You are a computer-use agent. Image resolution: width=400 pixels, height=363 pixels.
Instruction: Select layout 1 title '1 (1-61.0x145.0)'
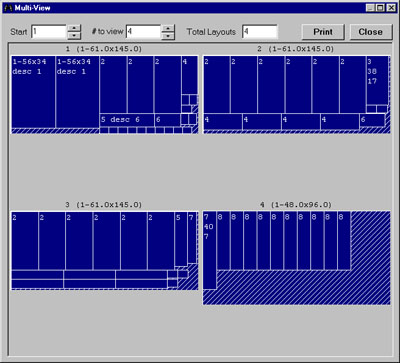click(104, 49)
